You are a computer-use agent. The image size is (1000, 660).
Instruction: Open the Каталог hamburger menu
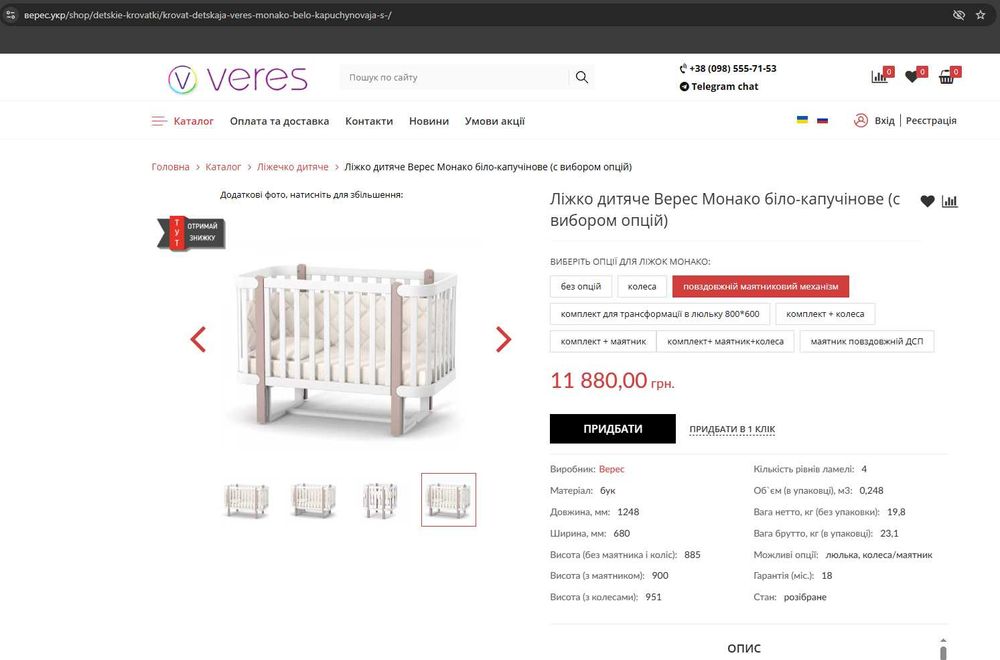pos(182,121)
